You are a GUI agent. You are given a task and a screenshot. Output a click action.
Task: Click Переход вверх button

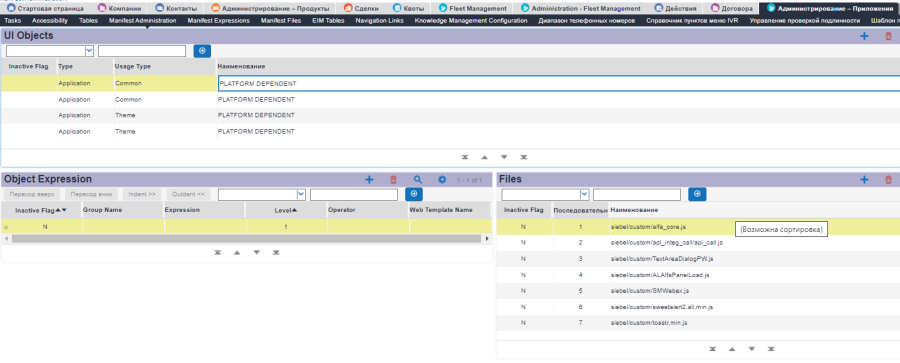[32, 194]
